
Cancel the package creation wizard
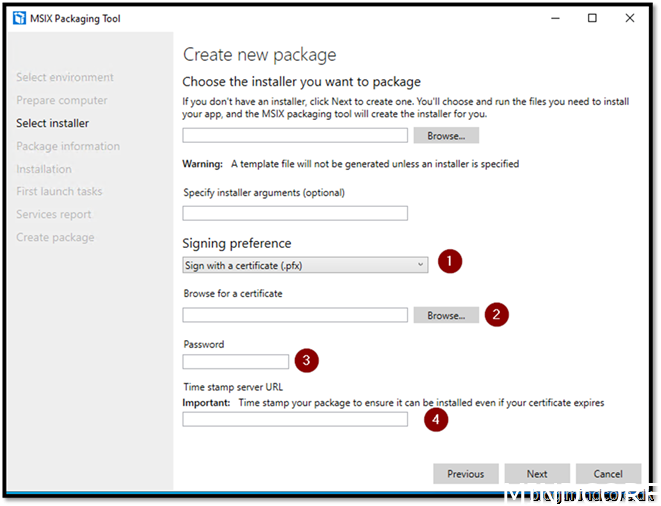click(608, 474)
